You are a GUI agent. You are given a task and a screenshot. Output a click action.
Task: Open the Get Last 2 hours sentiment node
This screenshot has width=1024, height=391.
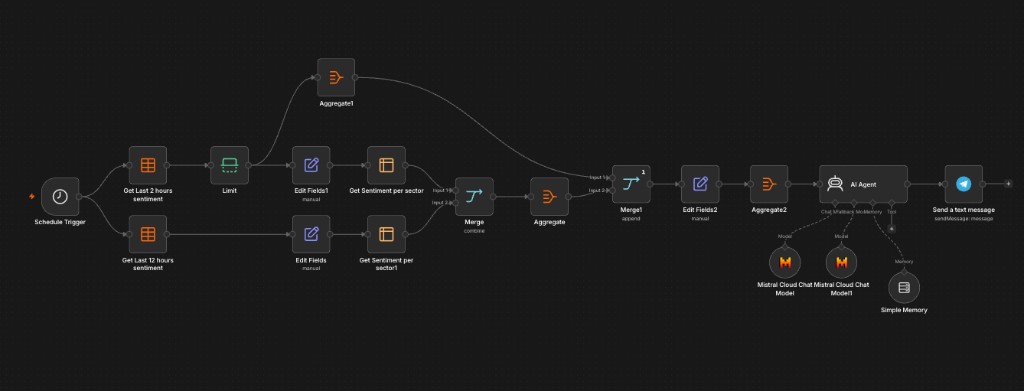pyautogui.click(x=148, y=165)
